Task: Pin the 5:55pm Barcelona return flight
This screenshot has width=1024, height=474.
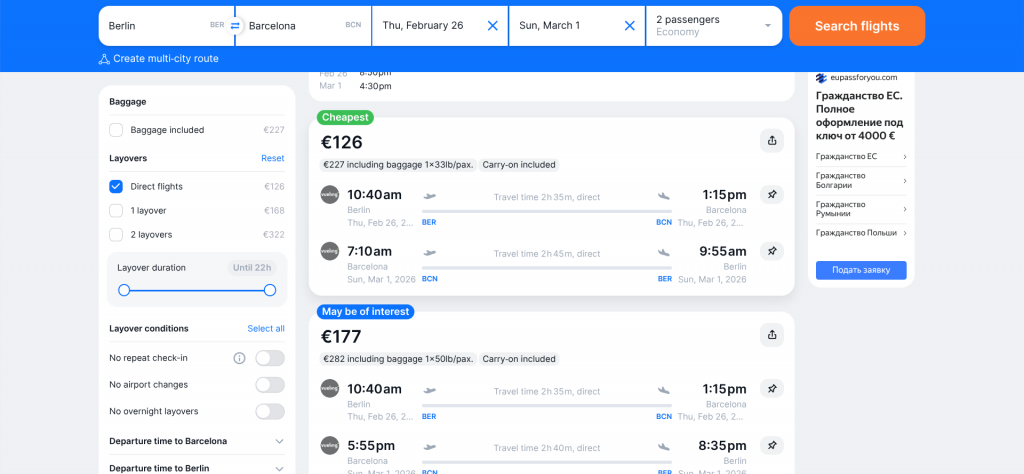Action: (x=771, y=445)
